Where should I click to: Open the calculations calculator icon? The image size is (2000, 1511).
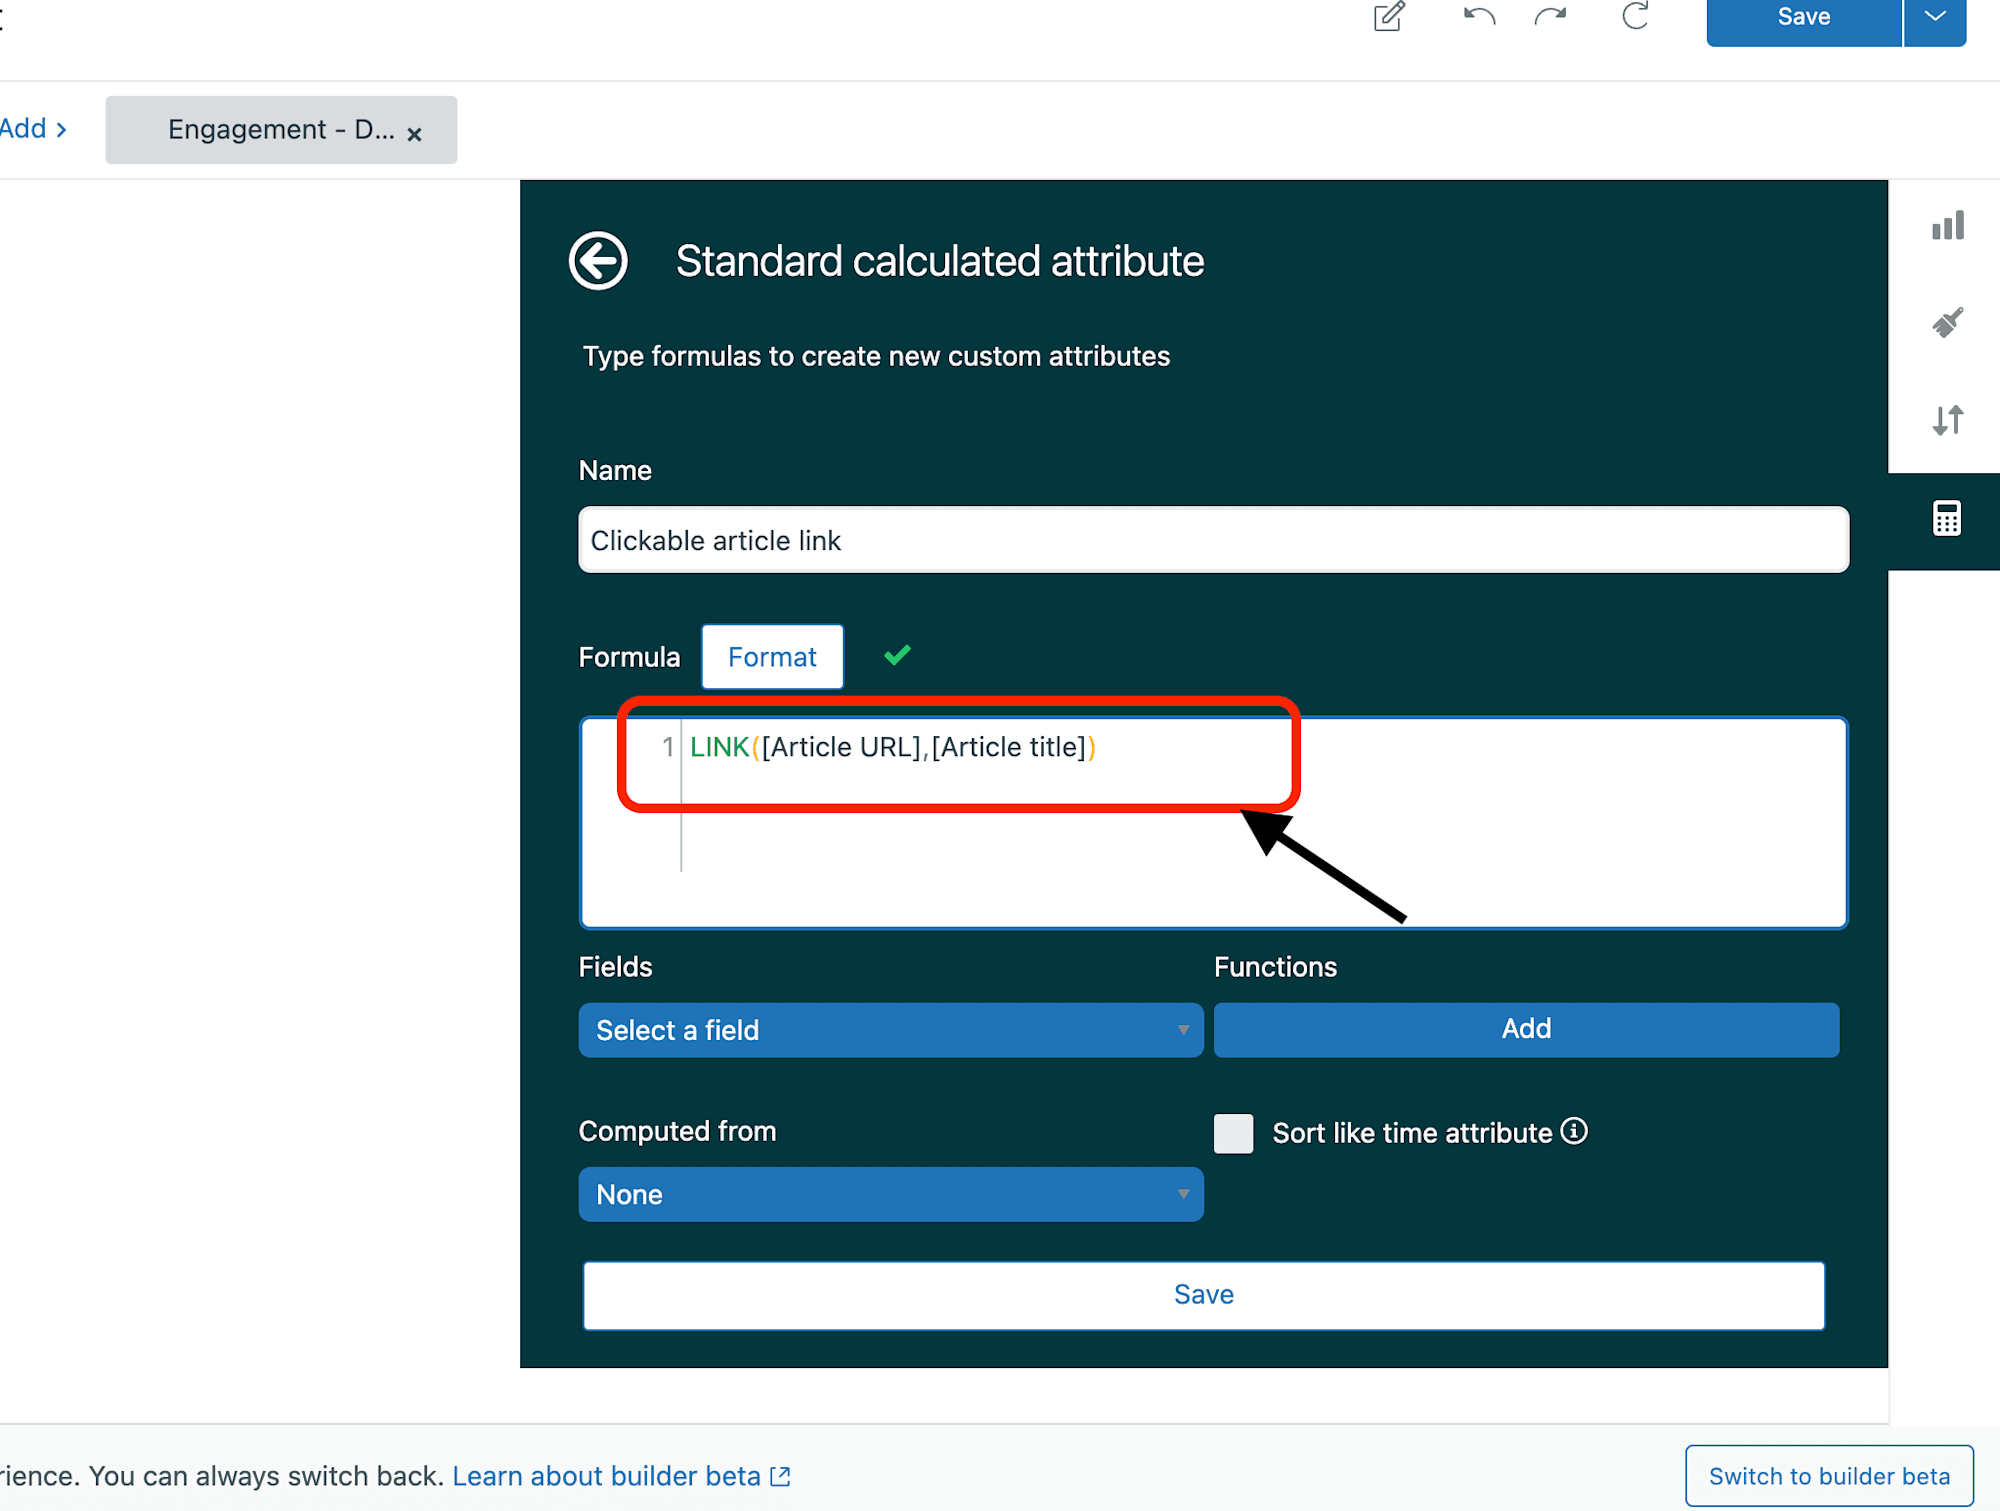(x=1947, y=519)
